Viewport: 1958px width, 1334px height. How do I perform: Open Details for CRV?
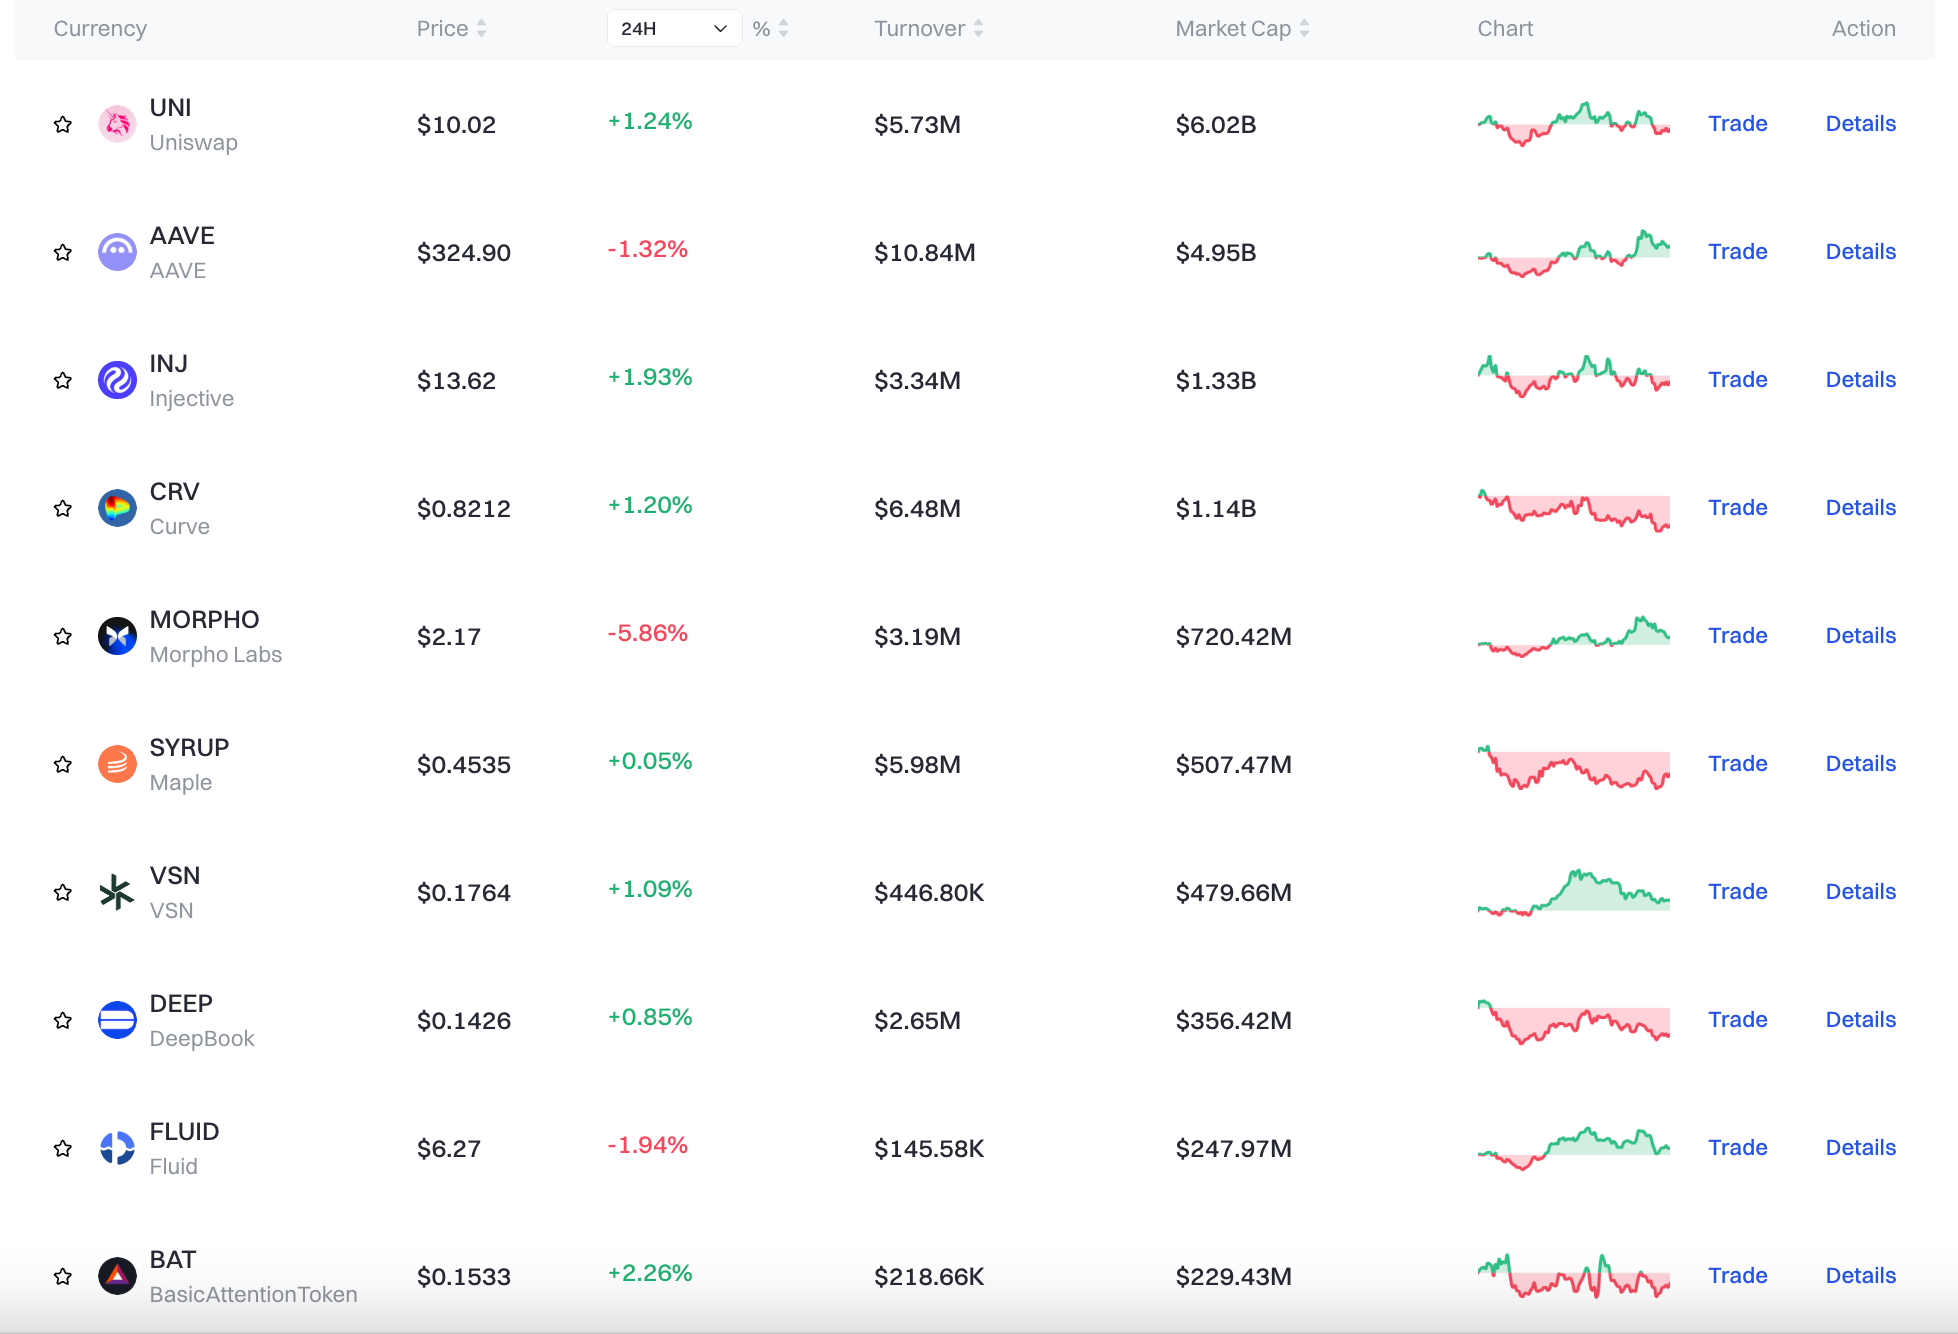point(1860,508)
